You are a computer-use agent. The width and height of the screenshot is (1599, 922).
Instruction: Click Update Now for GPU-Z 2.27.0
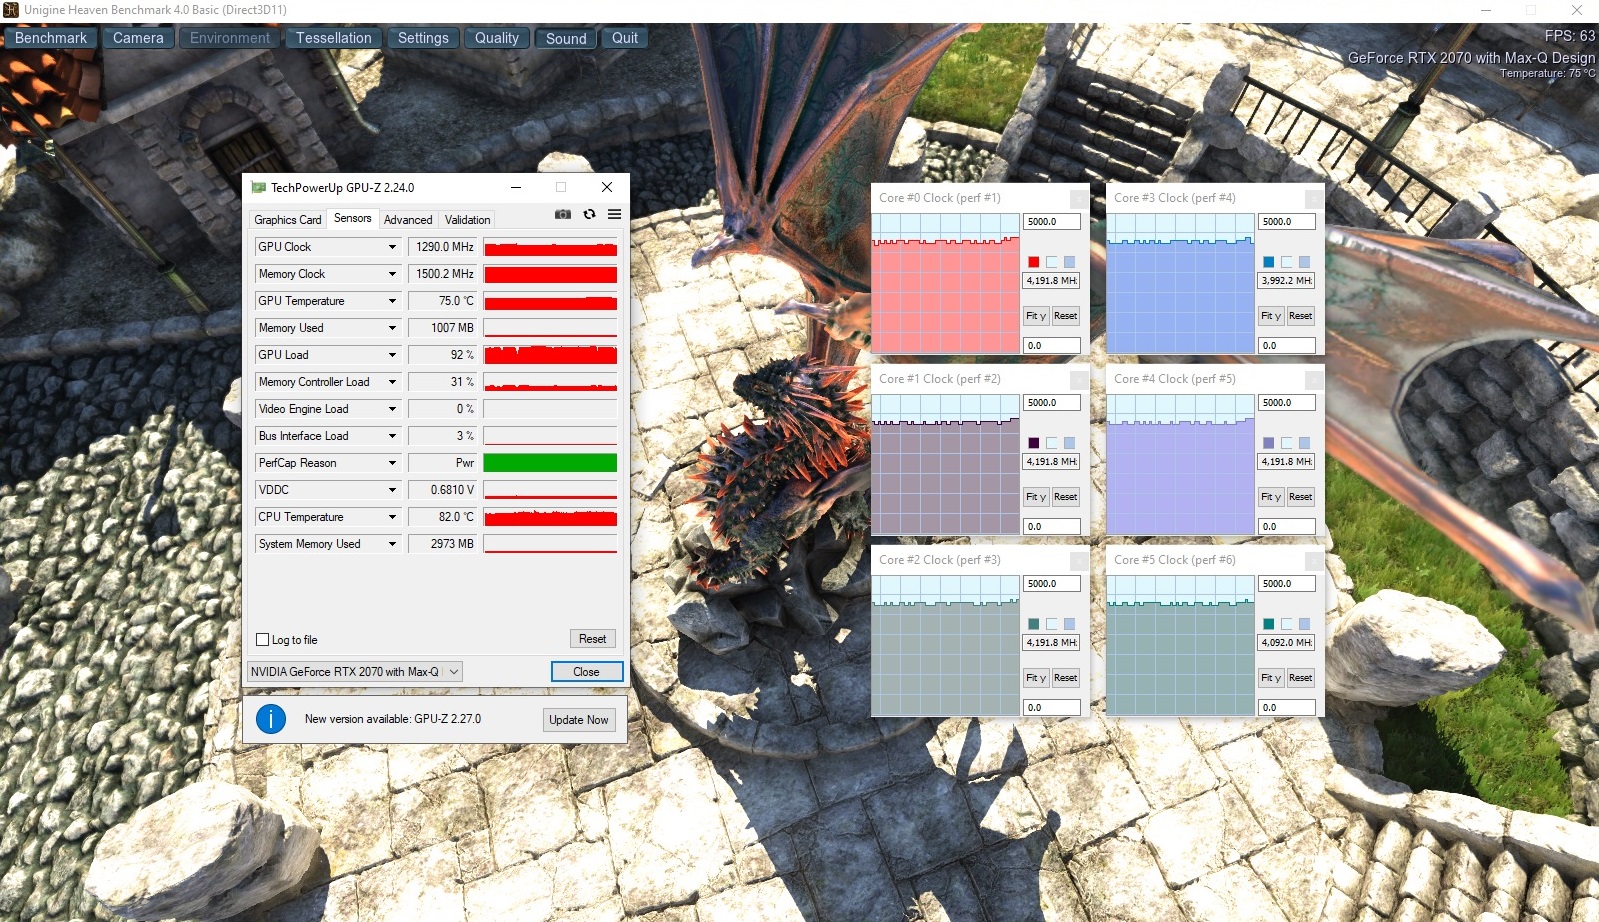tap(579, 720)
